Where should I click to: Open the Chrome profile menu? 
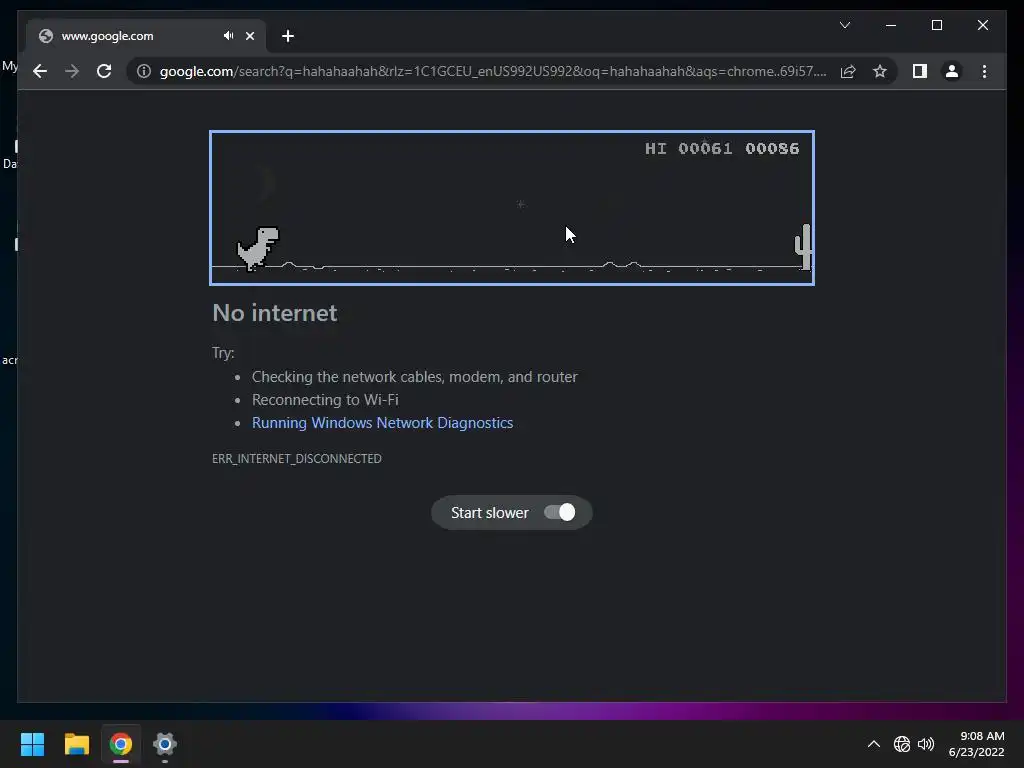coord(952,71)
